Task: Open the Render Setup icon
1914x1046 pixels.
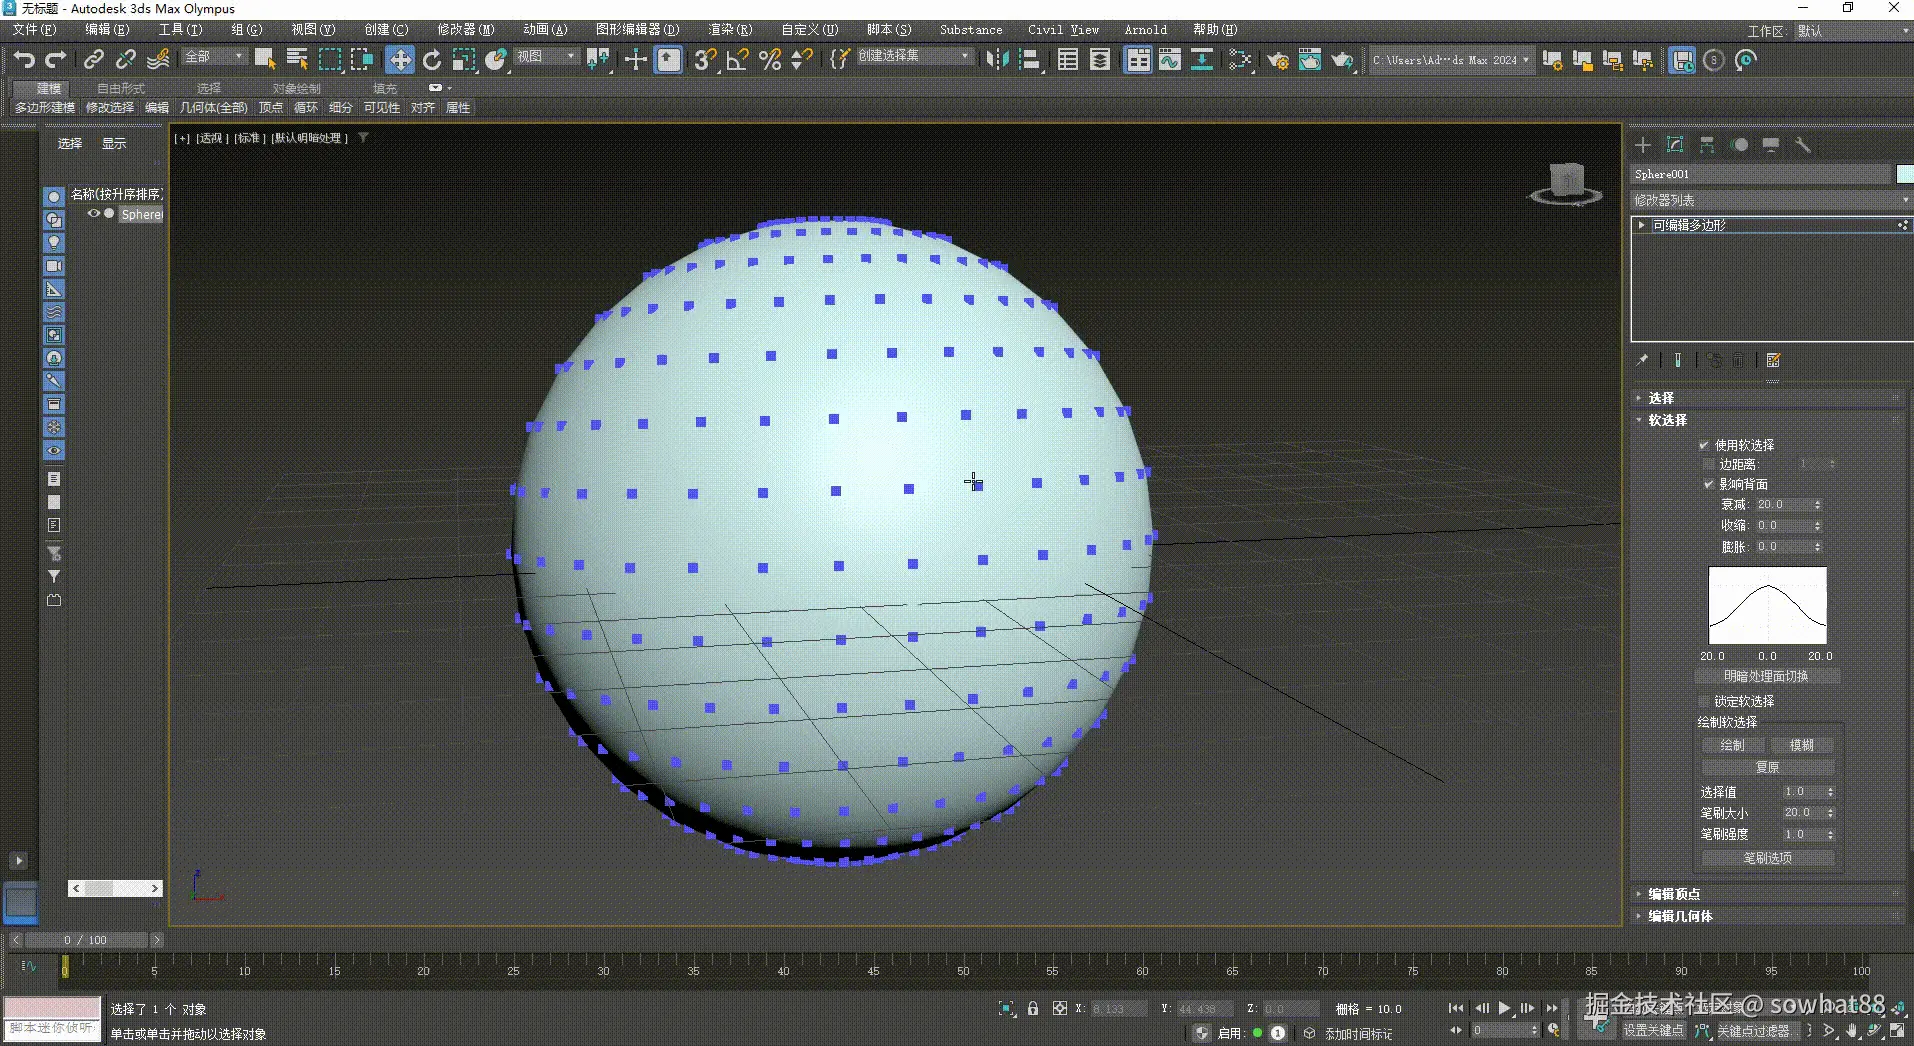Action: point(1279,60)
